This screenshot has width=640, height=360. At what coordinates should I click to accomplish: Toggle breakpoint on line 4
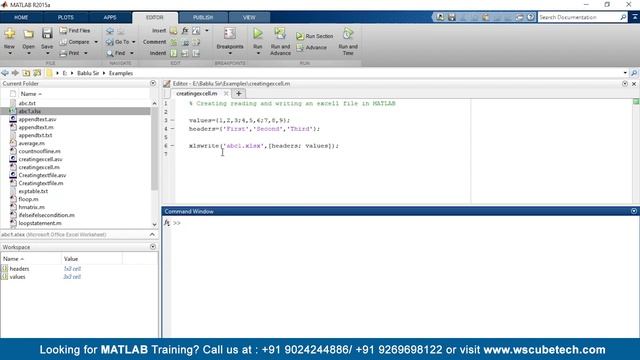click(172, 129)
